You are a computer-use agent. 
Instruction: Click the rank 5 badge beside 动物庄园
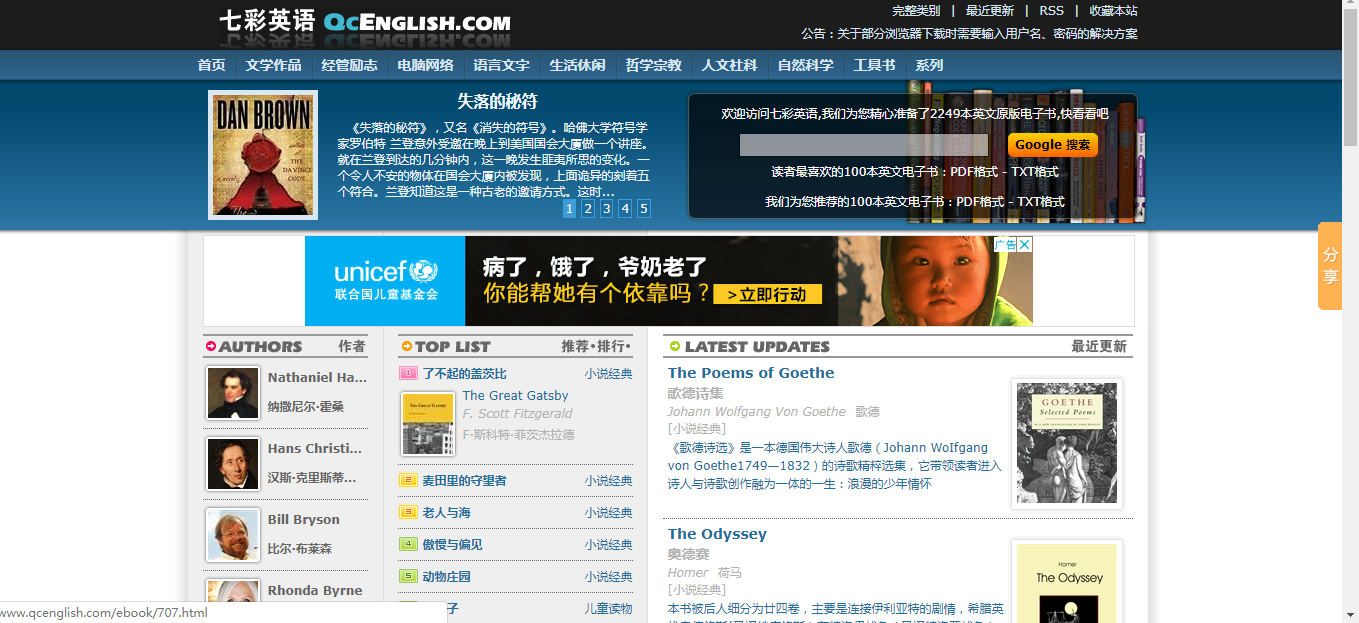point(408,576)
